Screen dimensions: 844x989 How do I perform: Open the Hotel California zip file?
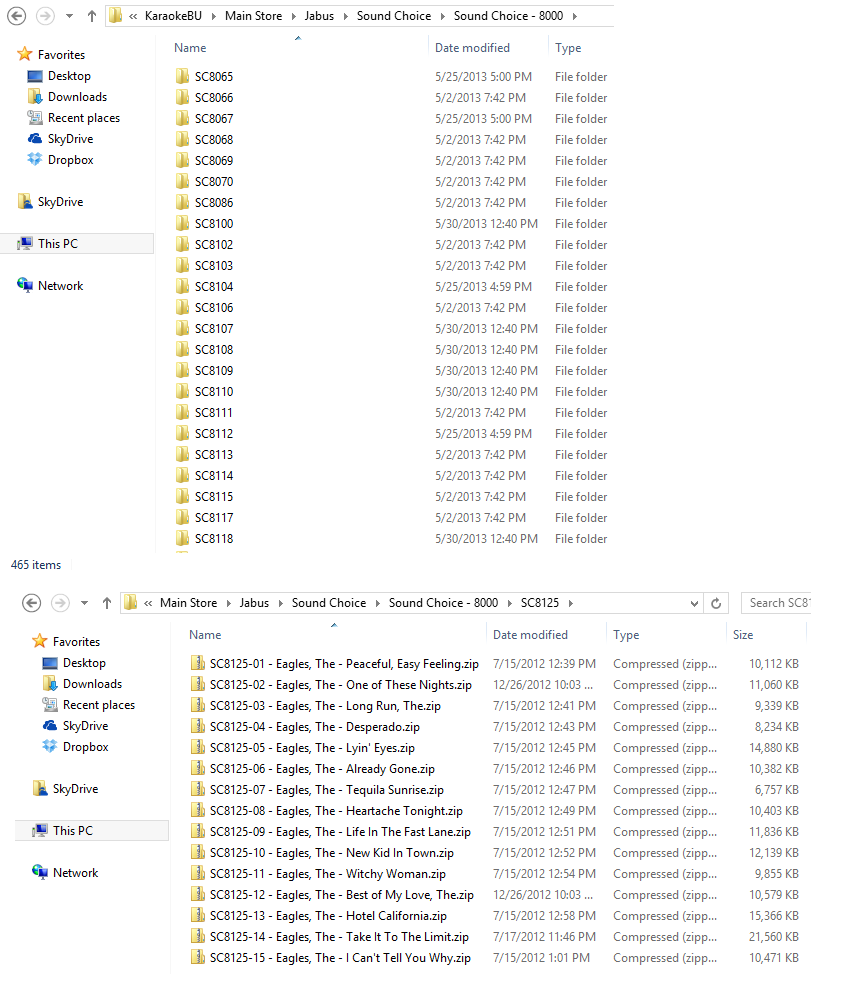[x=327, y=916]
